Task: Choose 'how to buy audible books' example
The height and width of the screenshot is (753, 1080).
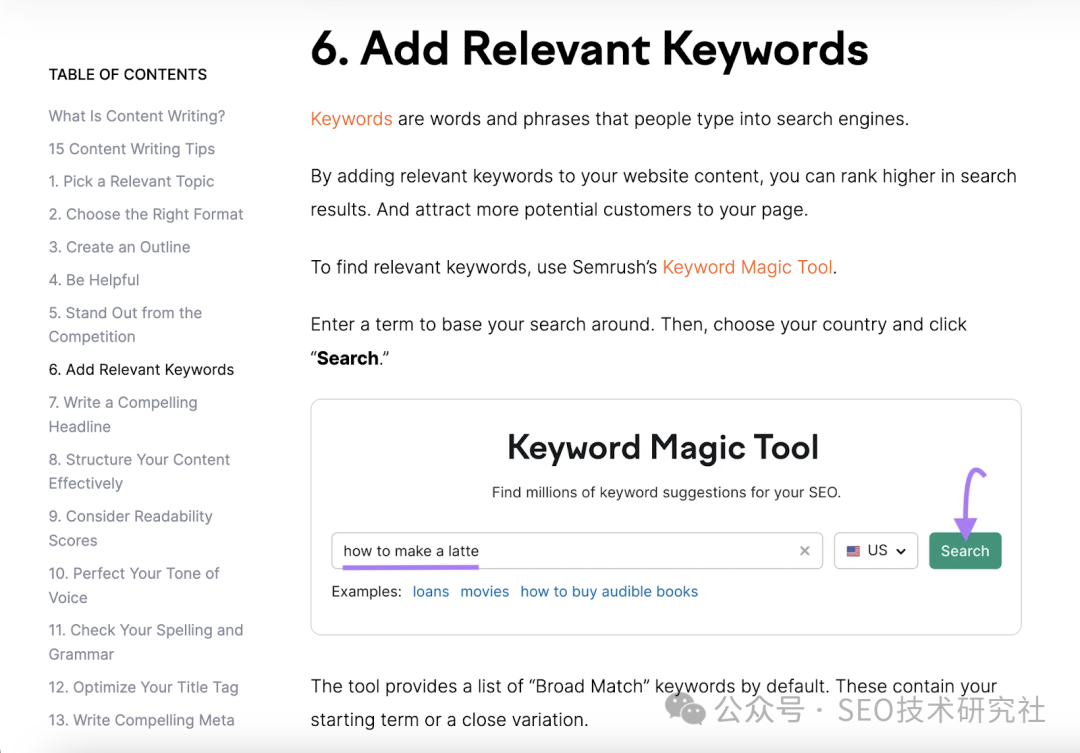Action: pos(609,592)
